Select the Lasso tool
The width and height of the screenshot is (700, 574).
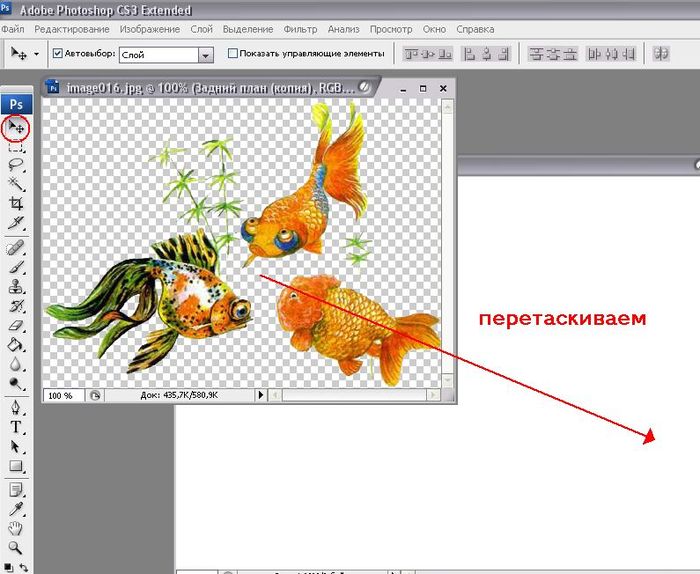(x=16, y=164)
